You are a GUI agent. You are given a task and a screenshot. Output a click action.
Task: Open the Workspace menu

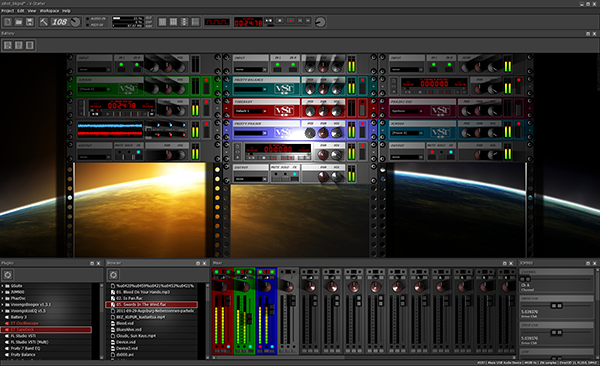pyautogui.click(x=49, y=11)
